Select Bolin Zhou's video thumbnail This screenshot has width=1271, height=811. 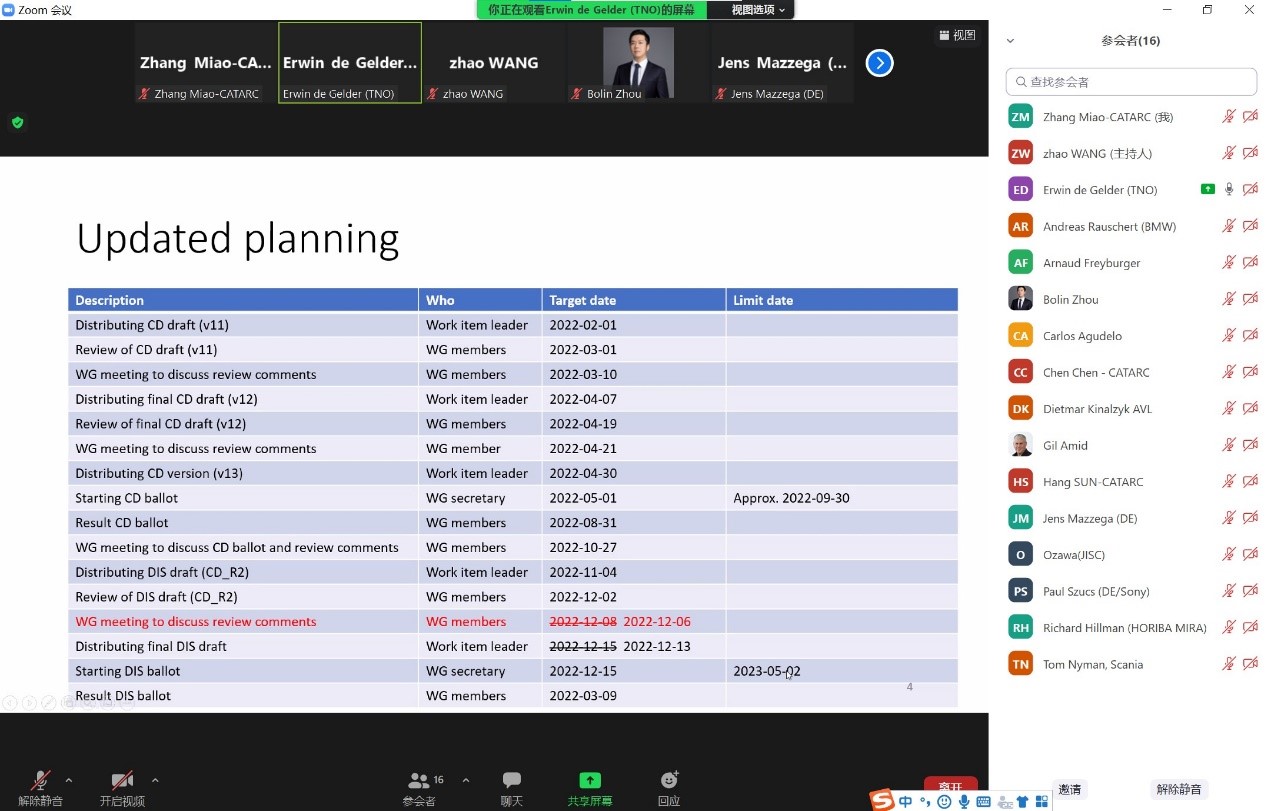click(x=638, y=63)
